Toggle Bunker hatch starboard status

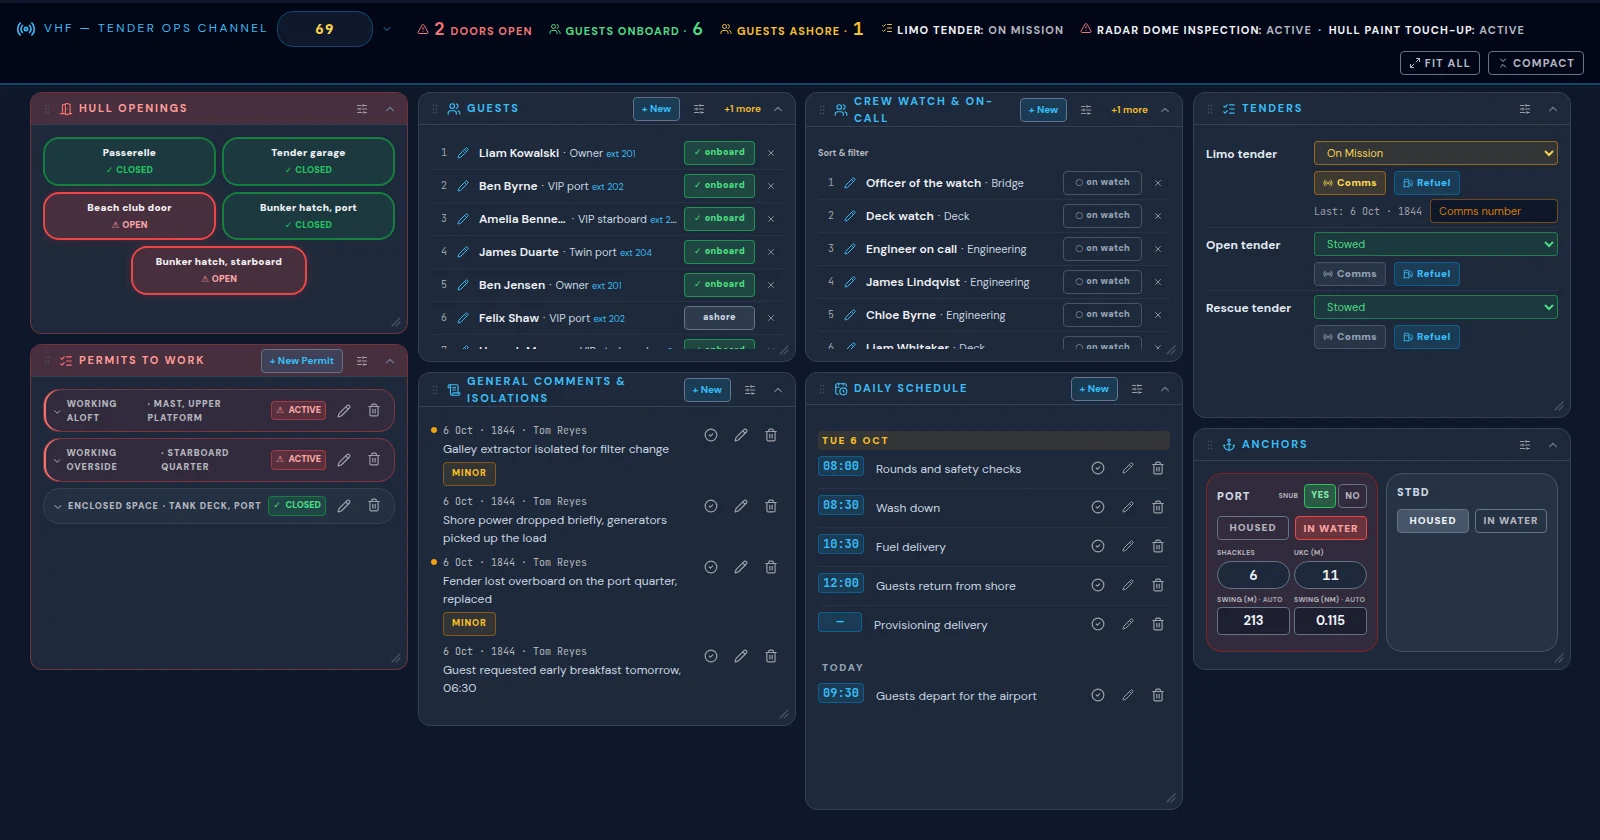[x=219, y=270]
